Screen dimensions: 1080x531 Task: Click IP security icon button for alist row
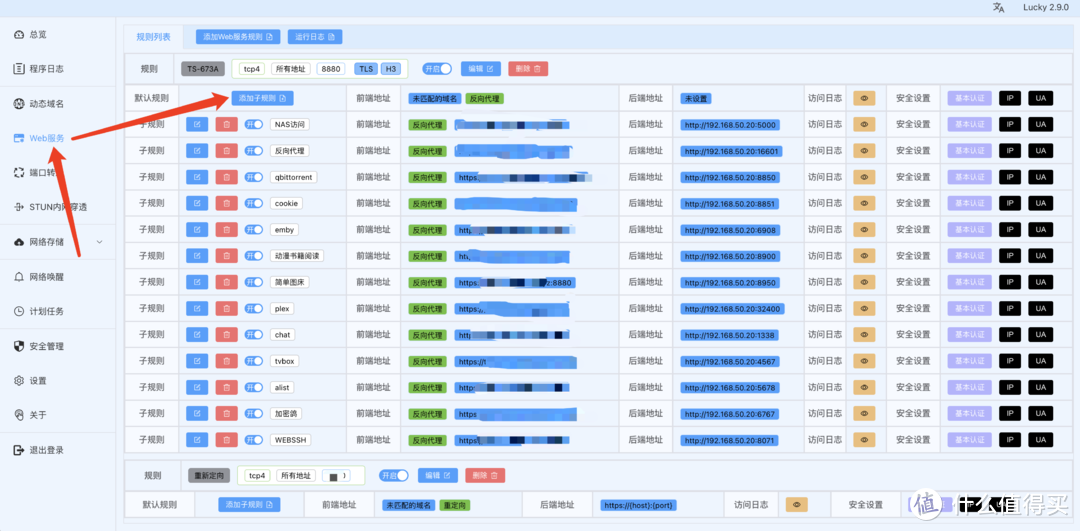coord(1010,387)
